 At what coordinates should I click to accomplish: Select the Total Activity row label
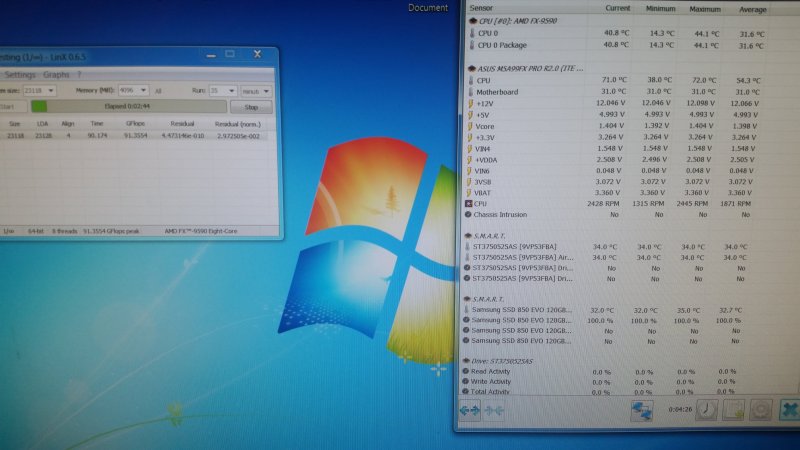click(x=490, y=391)
